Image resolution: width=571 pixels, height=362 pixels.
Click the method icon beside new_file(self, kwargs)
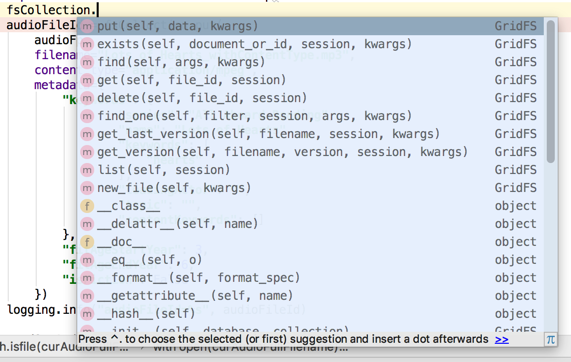coord(87,188)
